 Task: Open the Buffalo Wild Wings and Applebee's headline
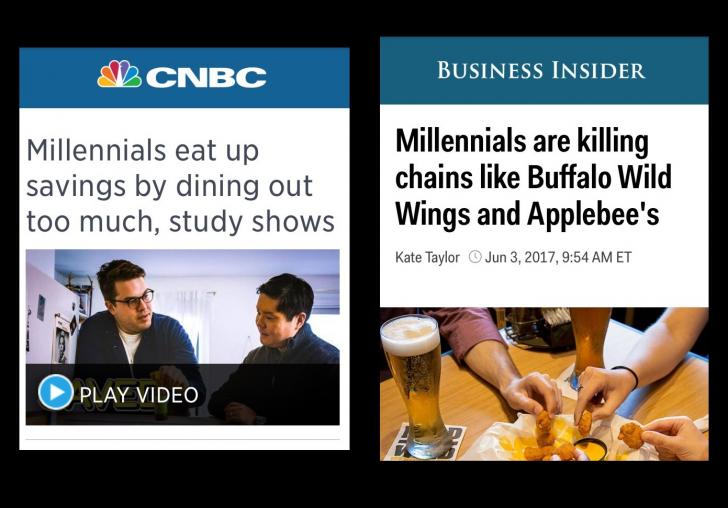pos(532,178)
